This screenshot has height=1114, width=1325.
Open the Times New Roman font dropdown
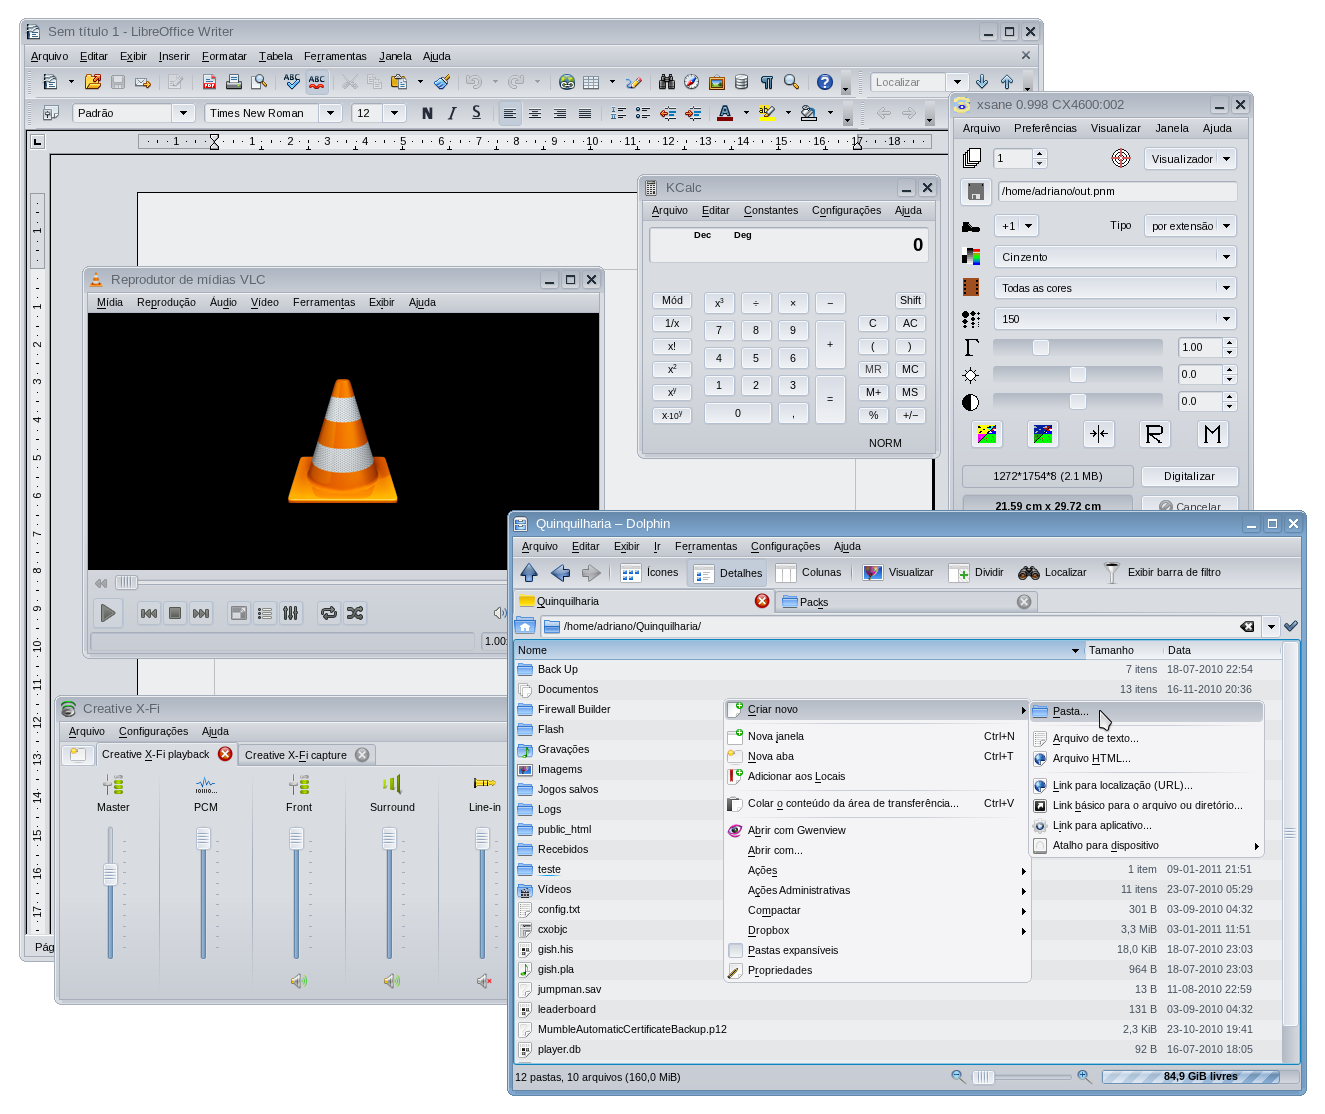pyautogui.click(x=330, y=113)
